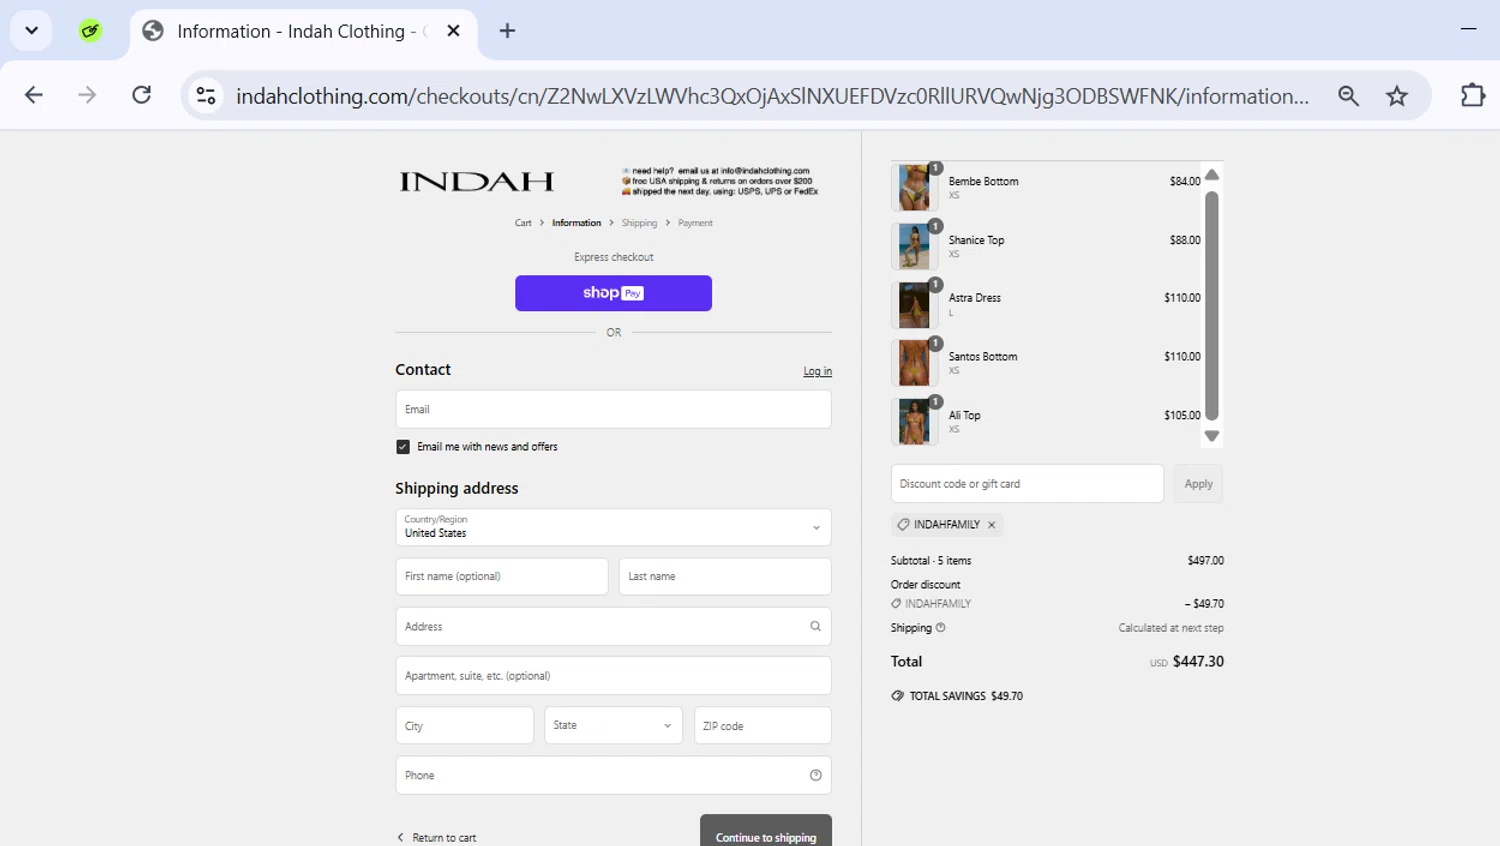Image resolution: width=1500 pixels, height=846 pixels.
Task: Open the State dropdown
Action: pyautogui.click(x=613, y=726)
